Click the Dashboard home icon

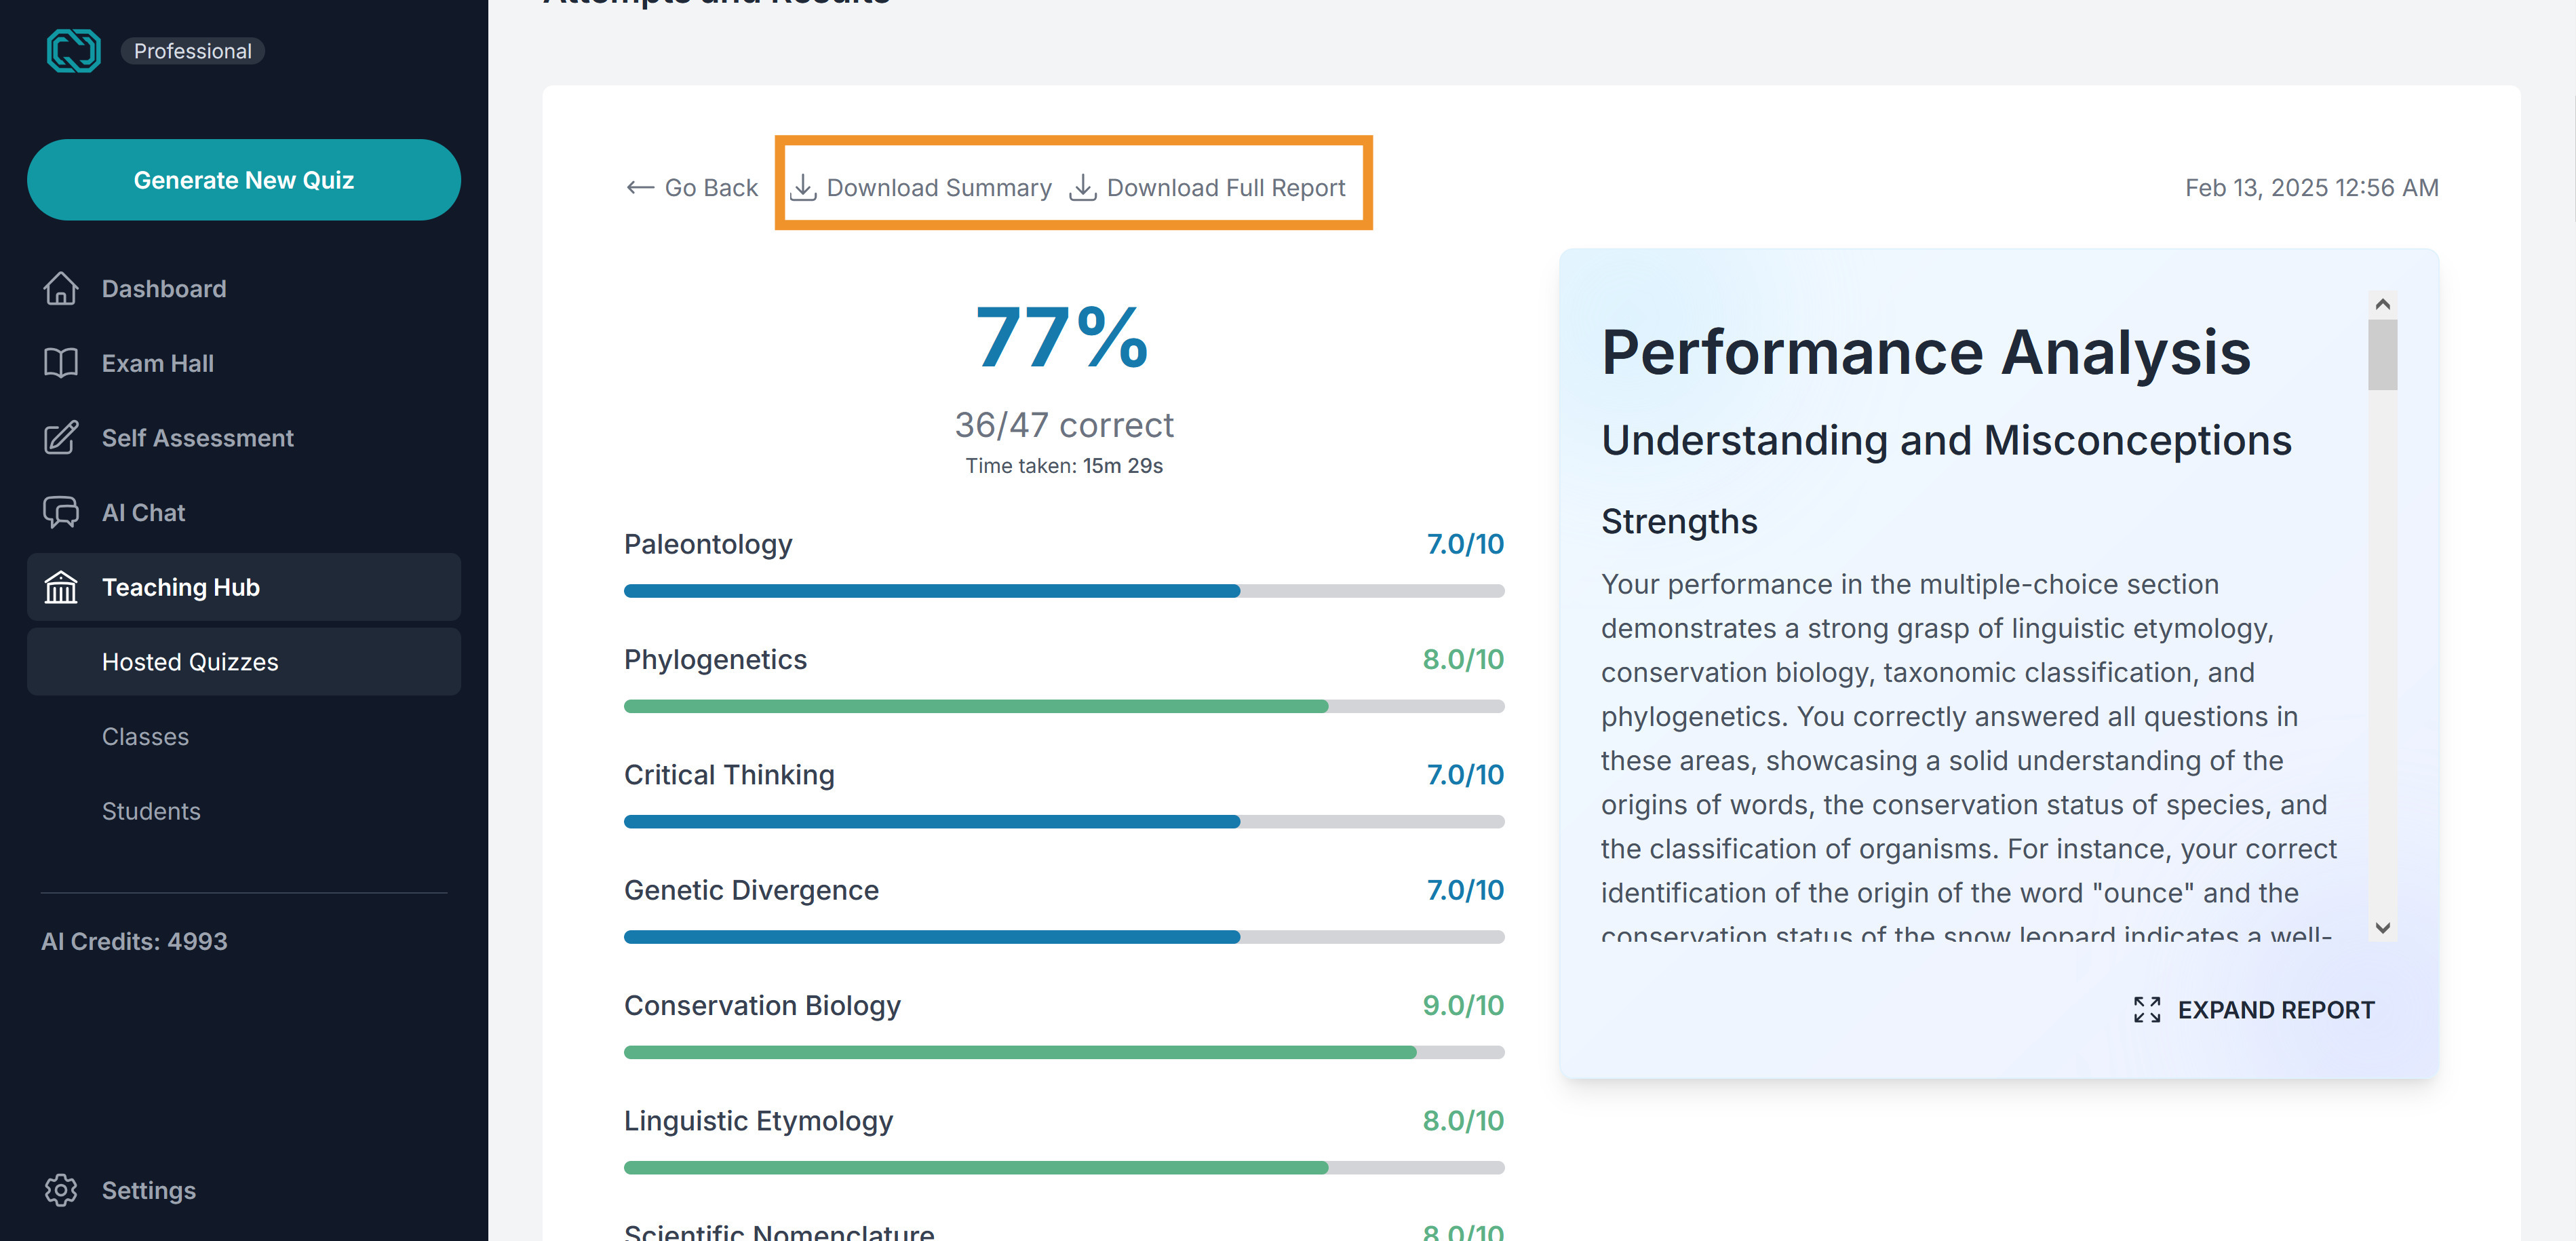click(x=61, y=288)
